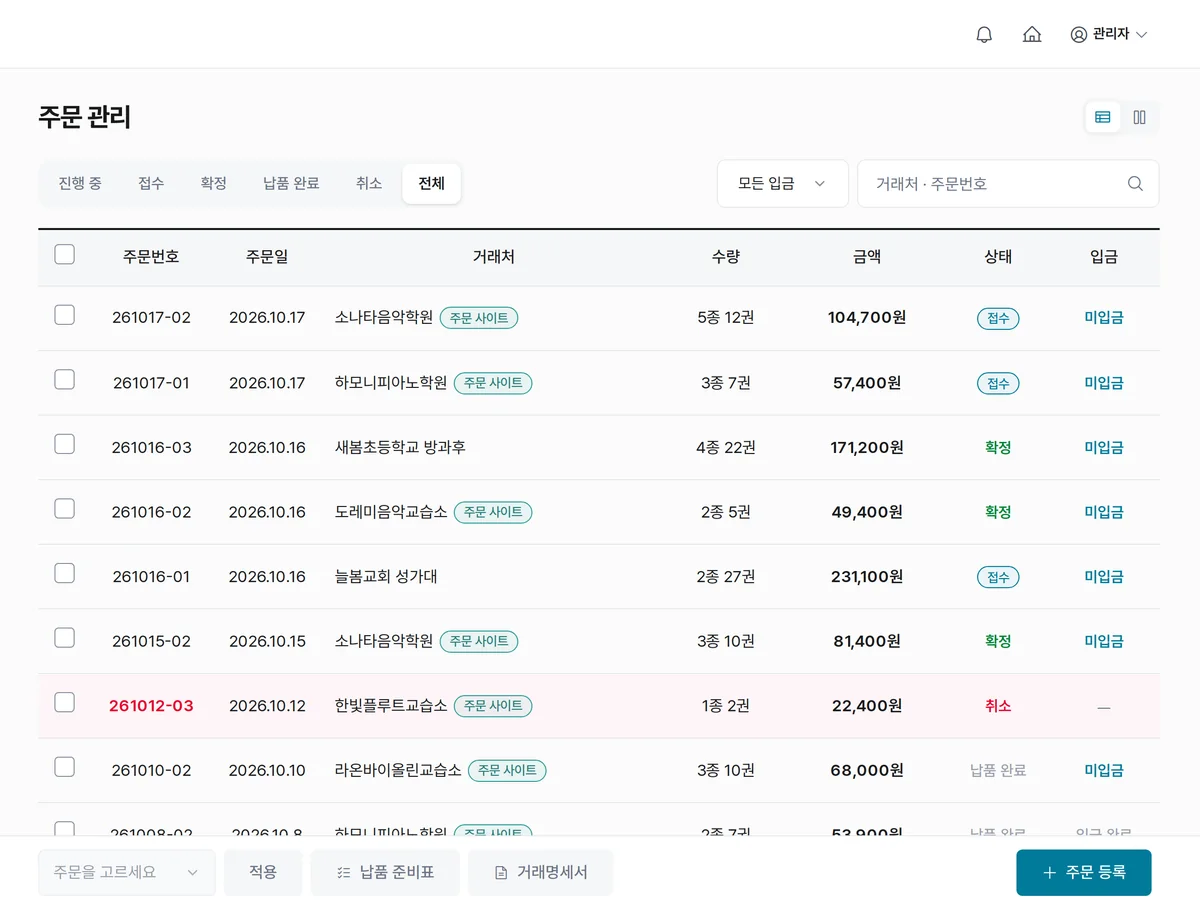Click 주문 사이트 tag beside 도레미음악교습소
Viewport: 1200px width, 908px height.
(x=493, y=512)
